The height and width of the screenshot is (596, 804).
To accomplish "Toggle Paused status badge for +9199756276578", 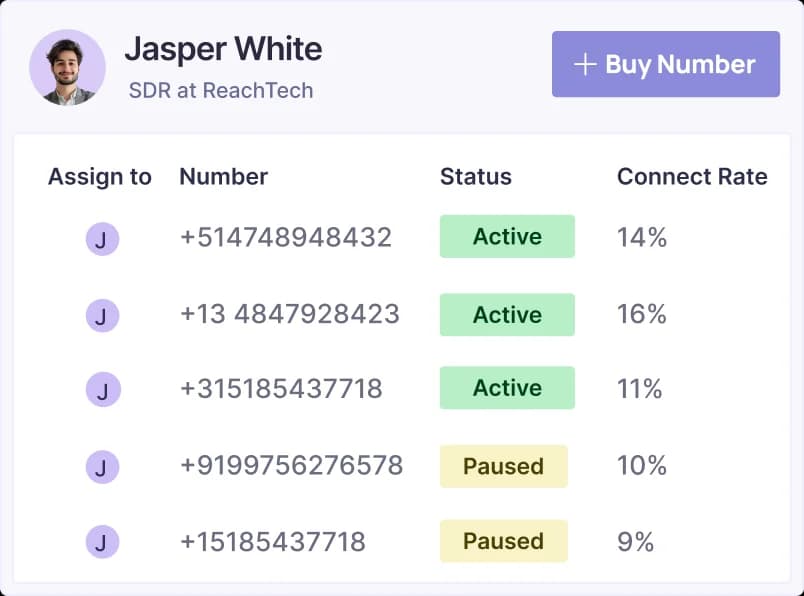I will click(x=503, y=466).
